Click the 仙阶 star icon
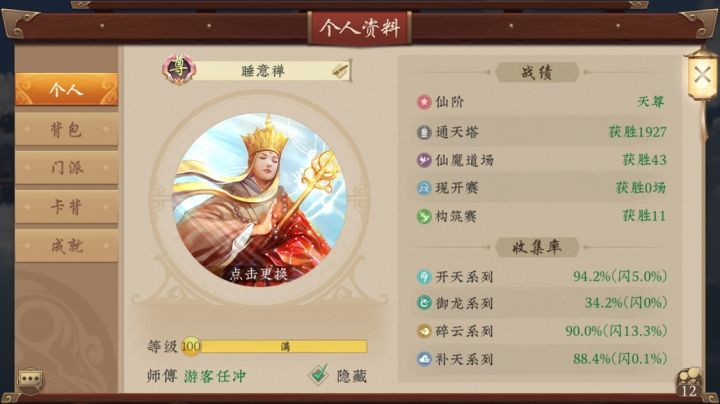 coord(423,101)
